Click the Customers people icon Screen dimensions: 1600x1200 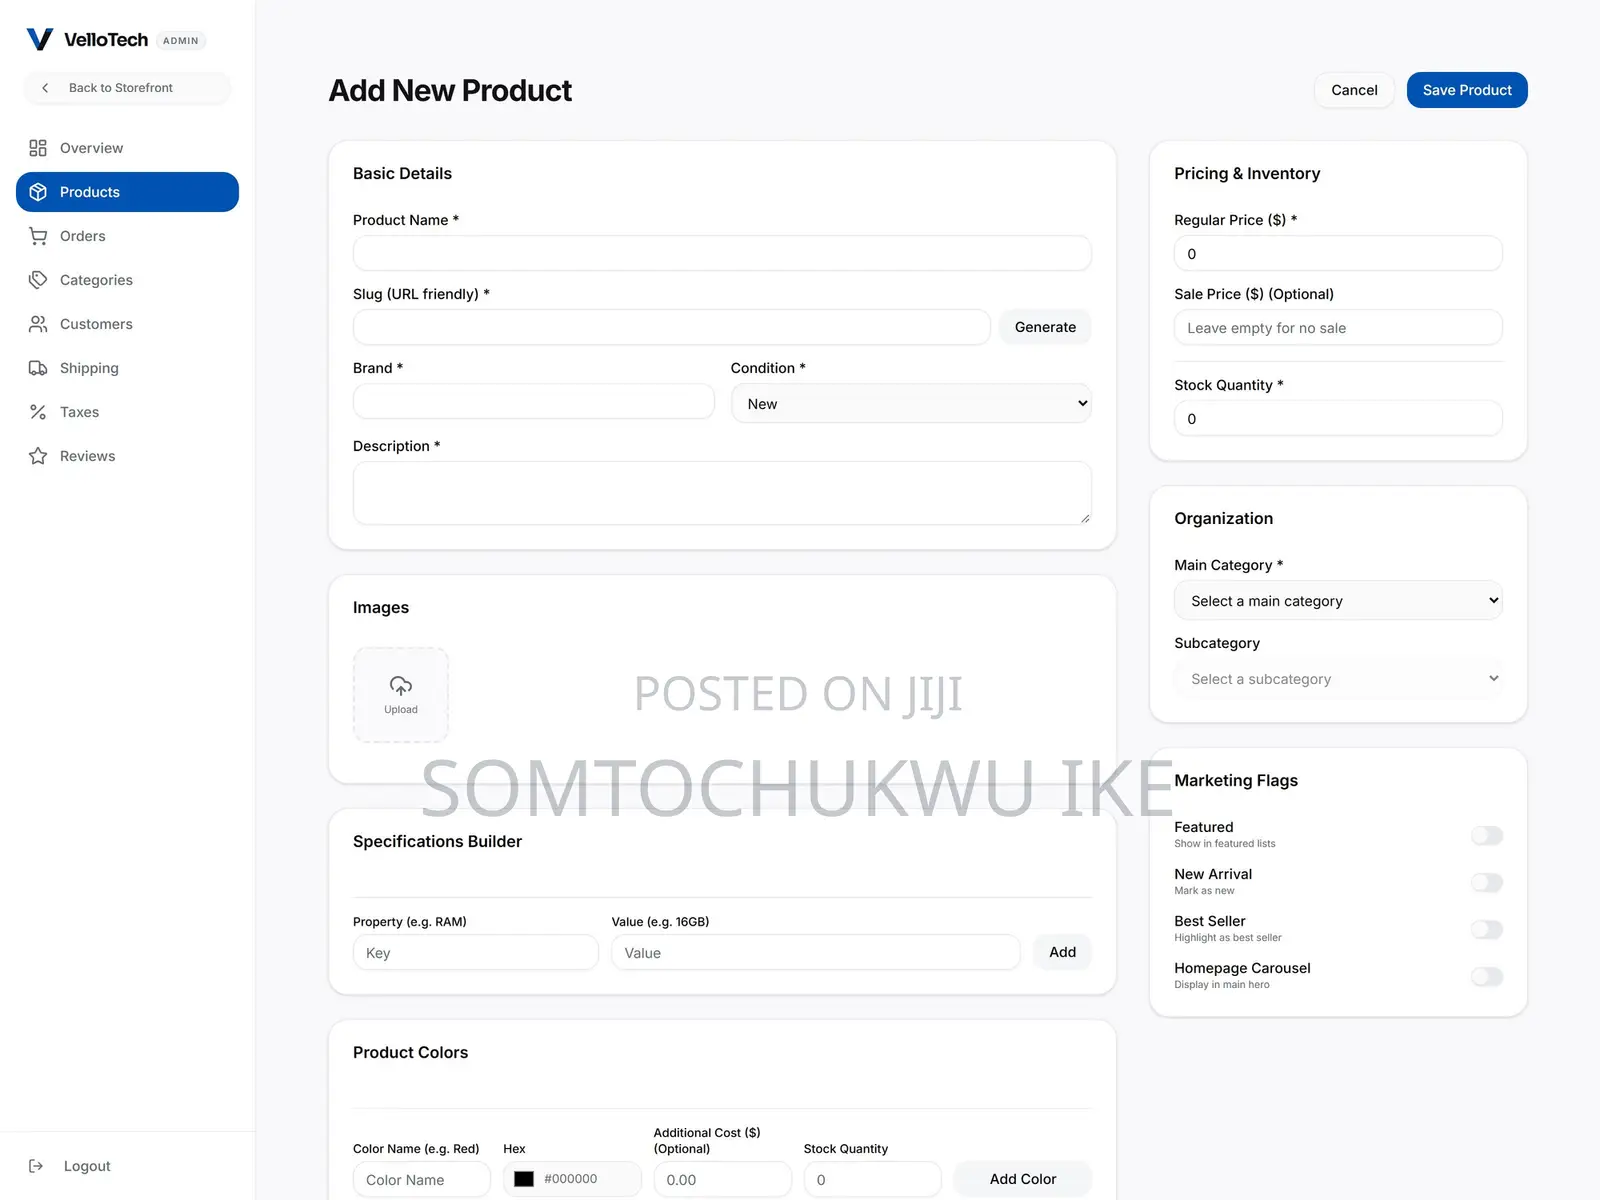tap(38, 324)
